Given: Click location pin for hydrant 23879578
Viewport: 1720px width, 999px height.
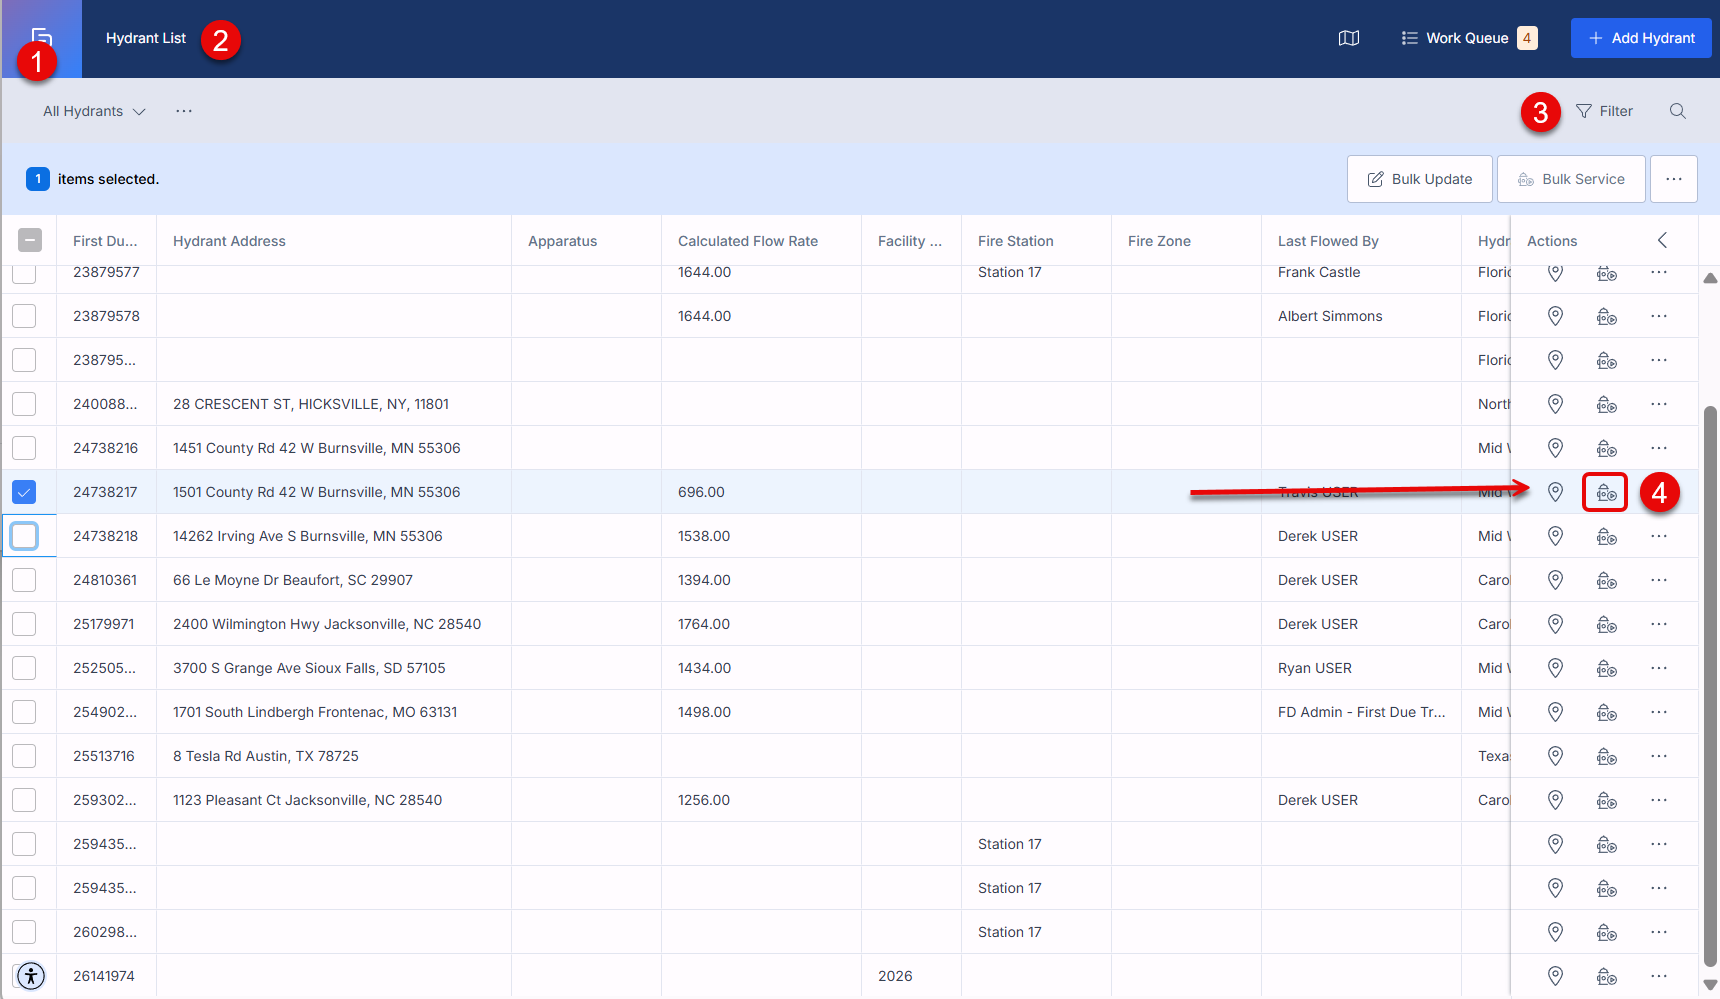Looking at the screenshot, I should coord(1555,316).
